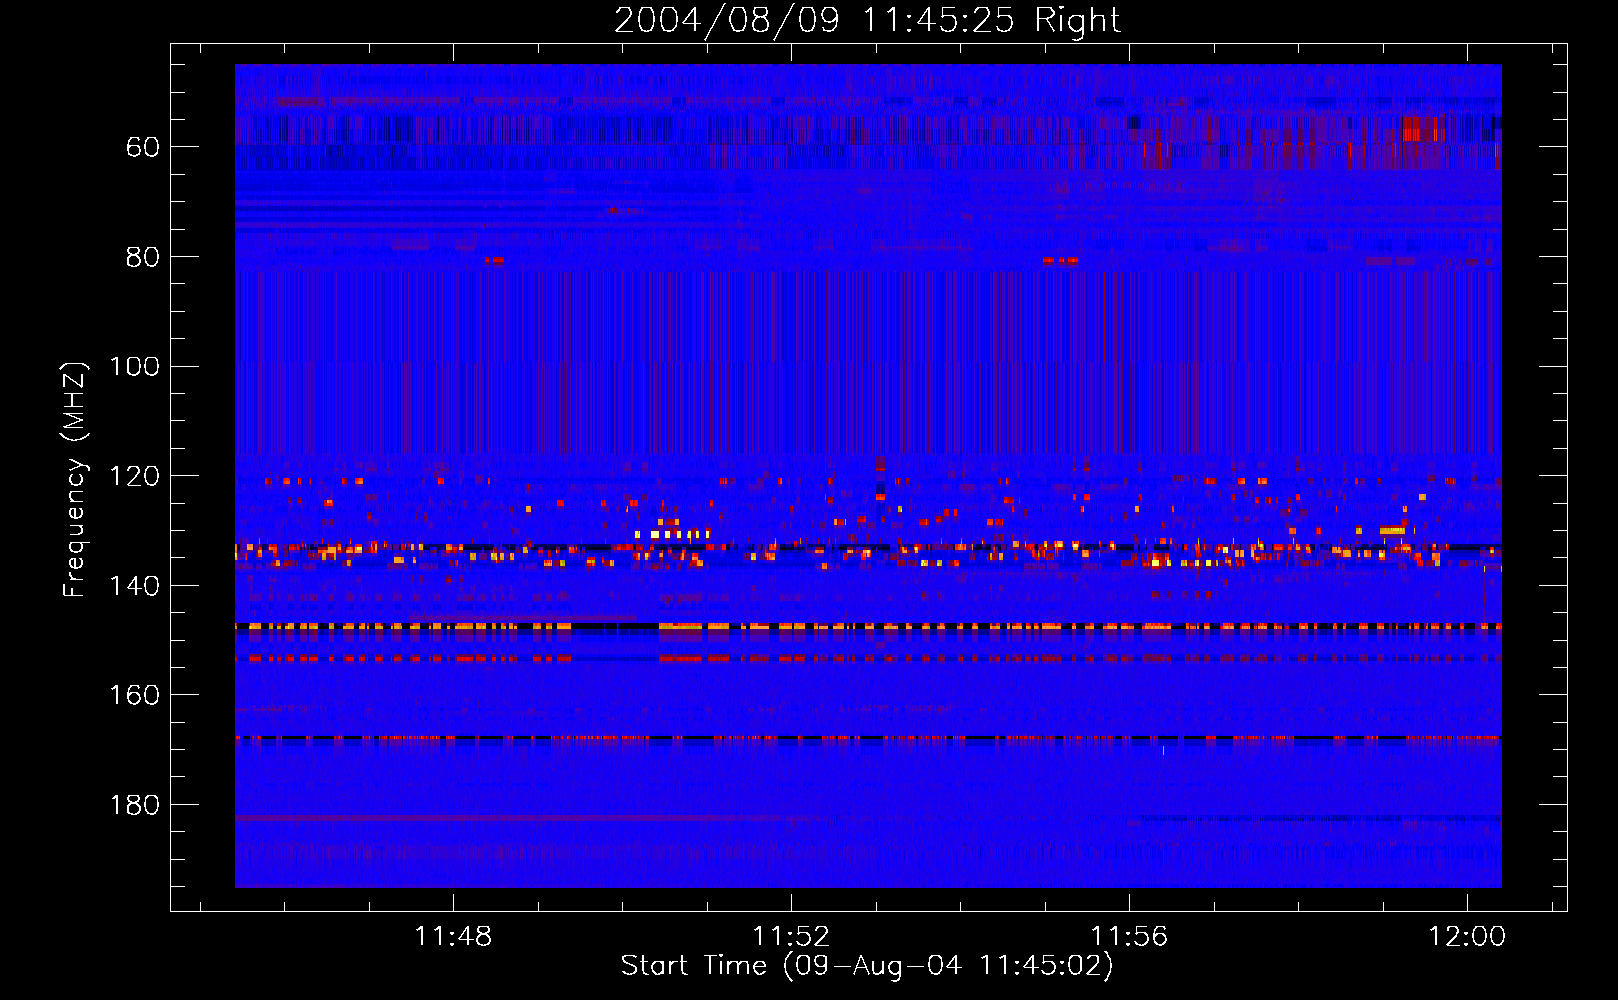Click the 'Frequency (MHZ)' y-axis label
1618x1000 pixels.
coord(75,479)
